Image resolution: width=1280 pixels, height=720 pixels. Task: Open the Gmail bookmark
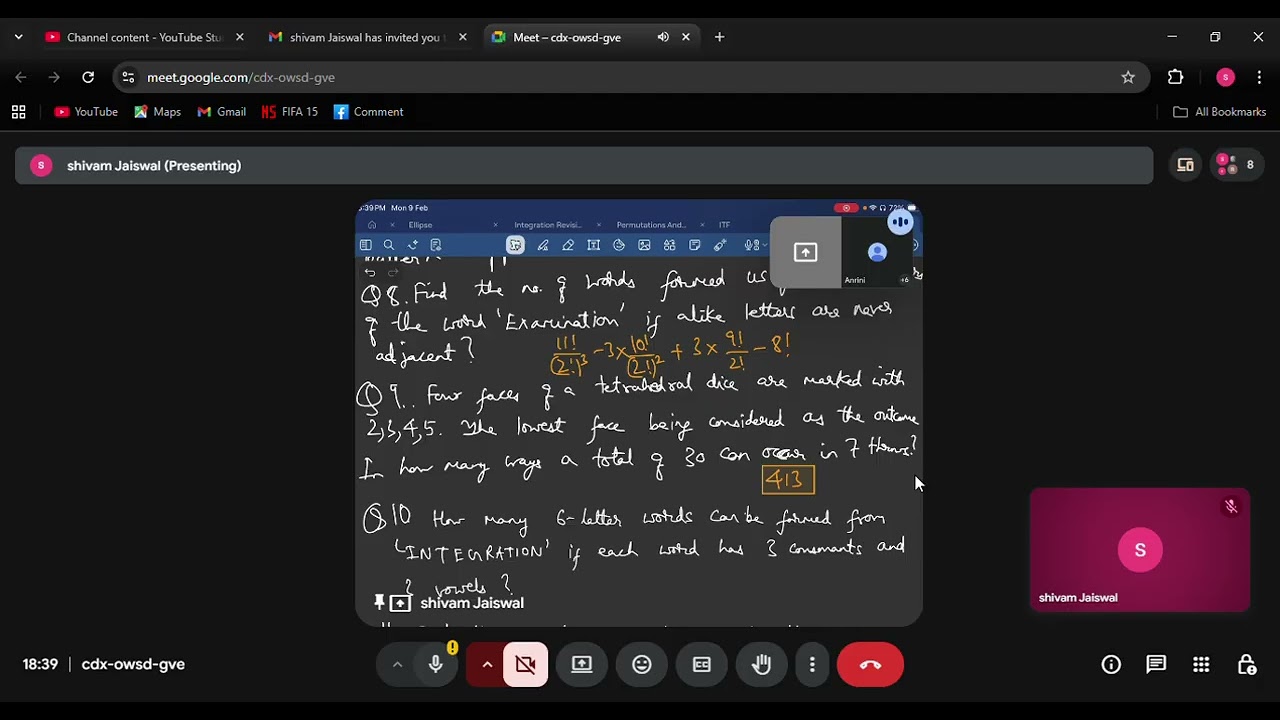click(x=221, y=112)
